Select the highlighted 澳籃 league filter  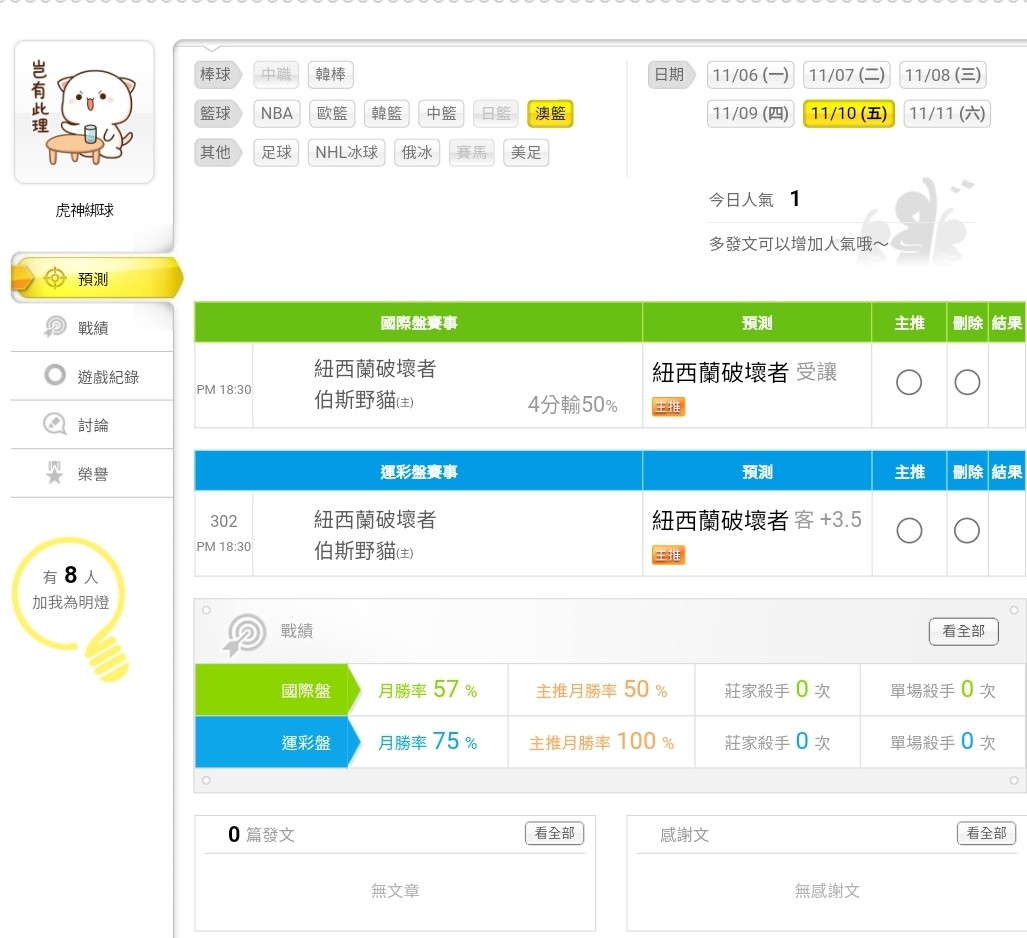coord(550,113)
